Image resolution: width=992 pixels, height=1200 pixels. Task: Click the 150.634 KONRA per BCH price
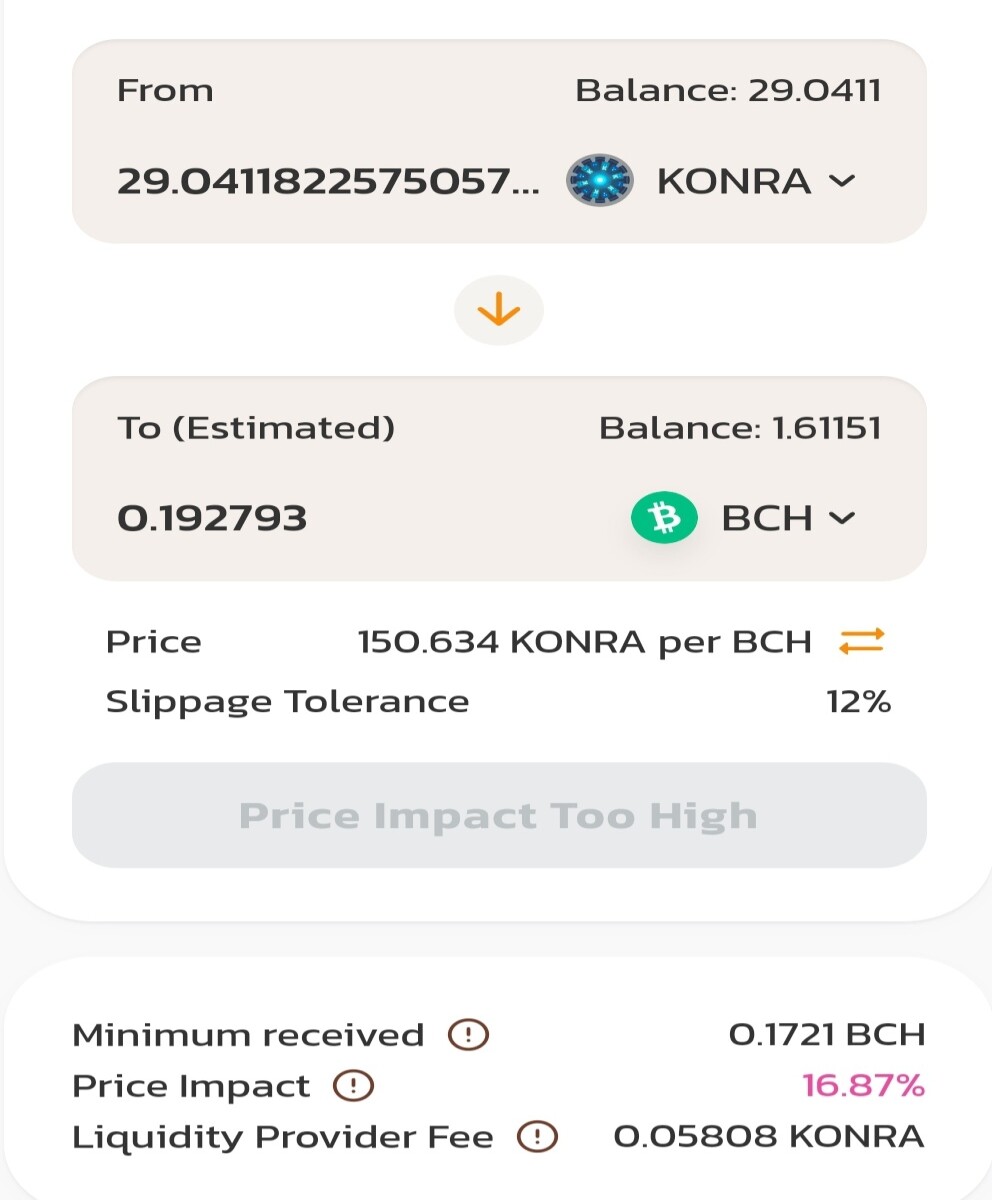point(584,642)
